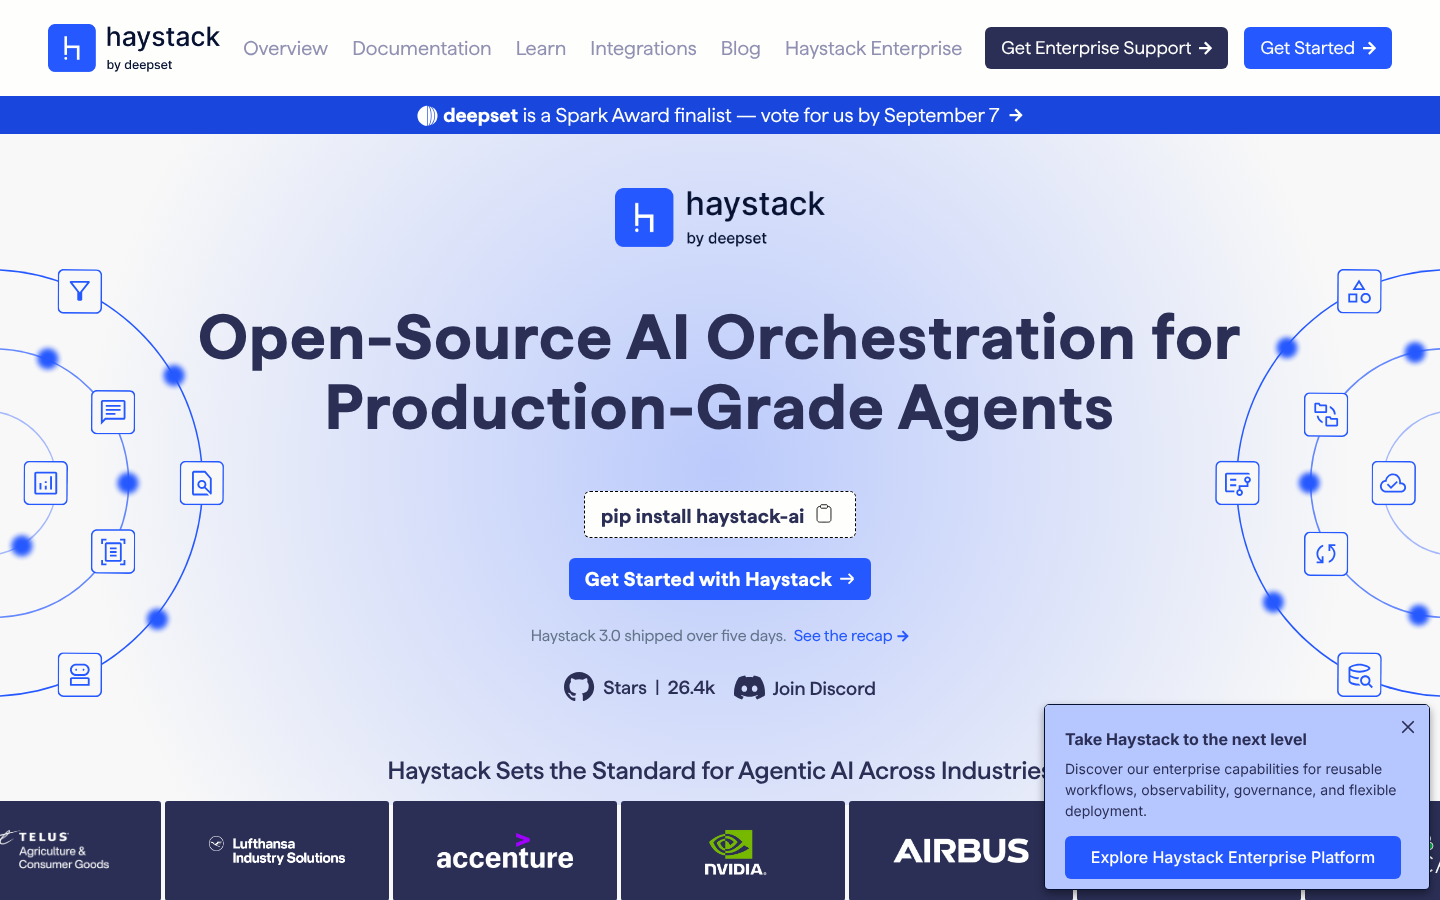Screen dimensions: 1440x900
Task: Click Get Started with Haystack button
Action: 720,579
